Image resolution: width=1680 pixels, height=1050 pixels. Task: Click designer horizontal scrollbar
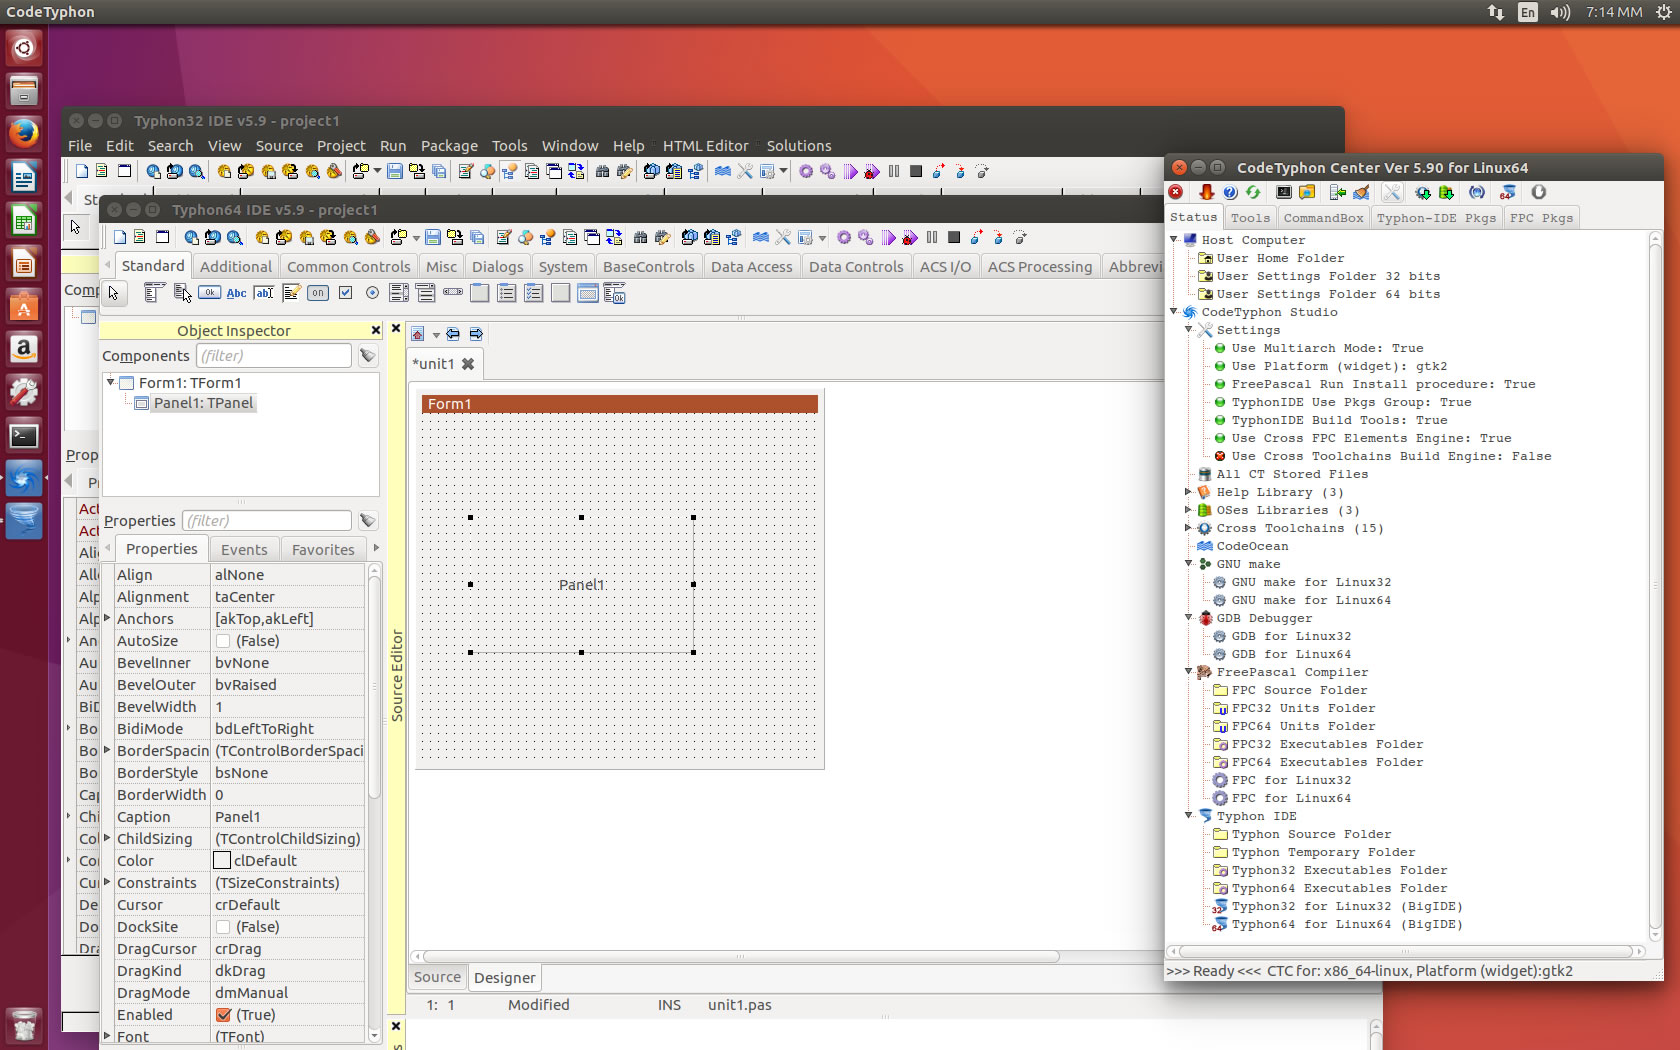pos(740,956)
